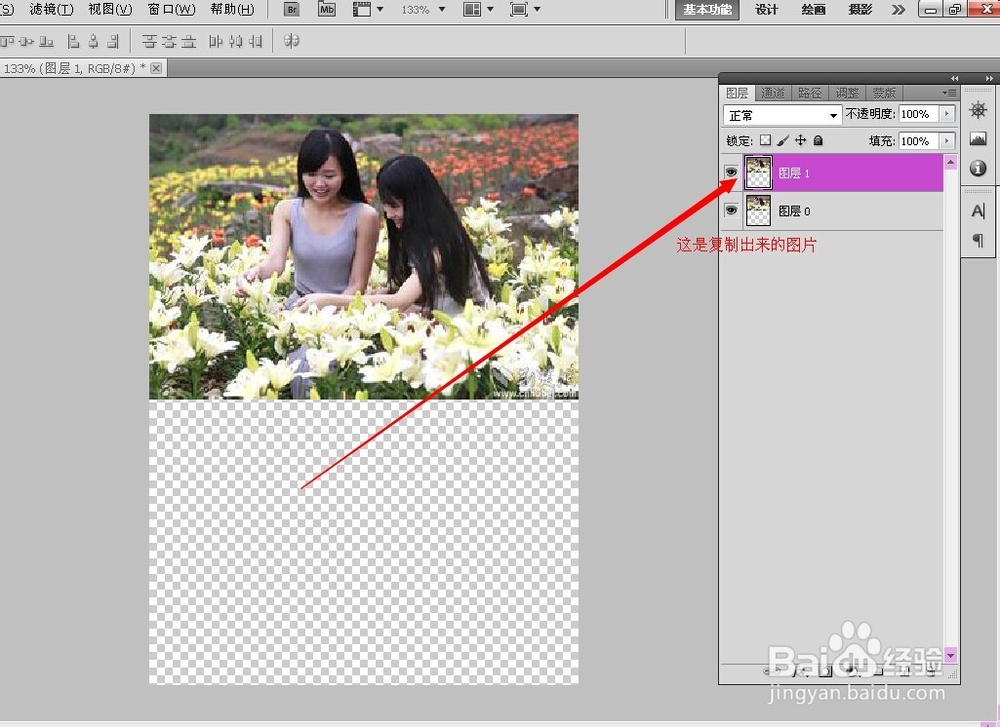The image size is (1000, 727).
Task: Open the Info panel icon
Action: coord(978,168)
